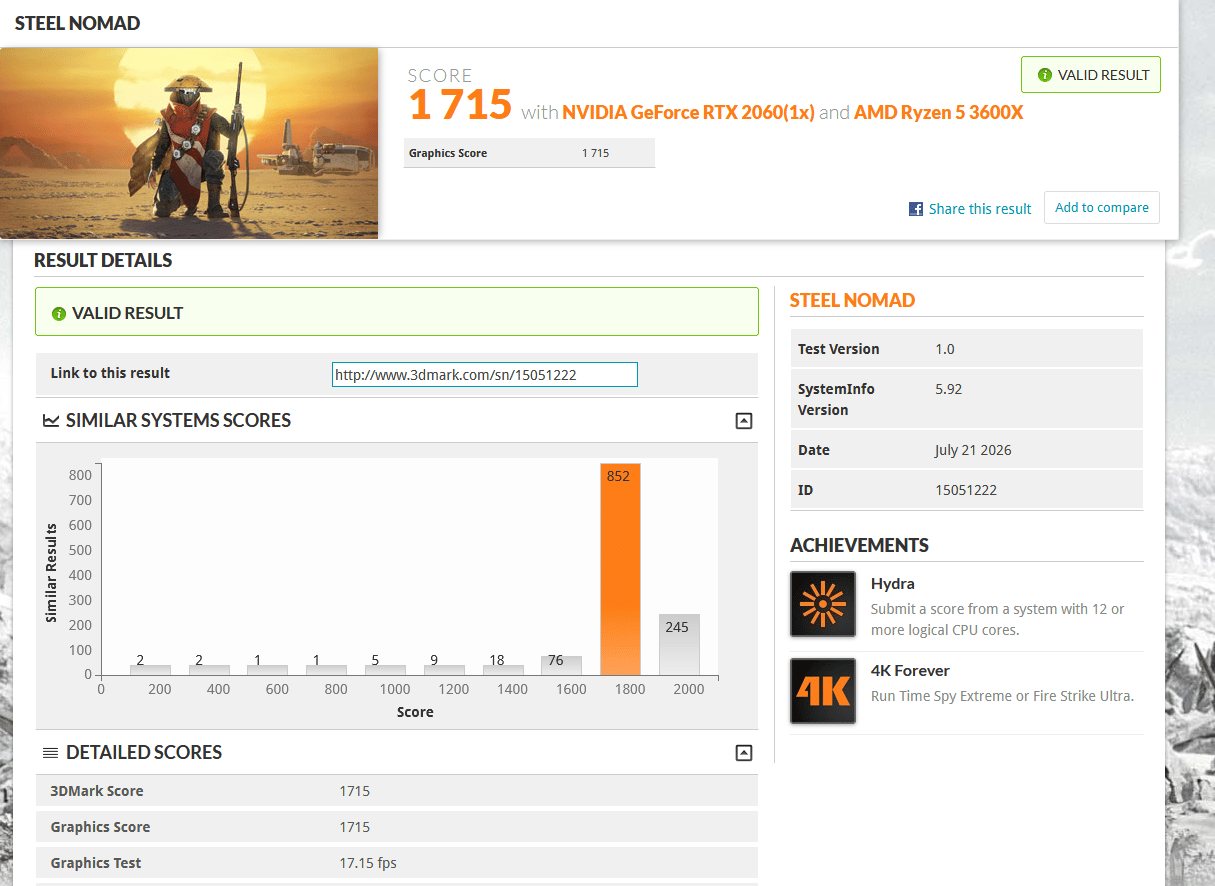This screenshot has width=1215, height=886.
Task: Click the 3DMark Score 1715 row
Action: coord(397,791)
